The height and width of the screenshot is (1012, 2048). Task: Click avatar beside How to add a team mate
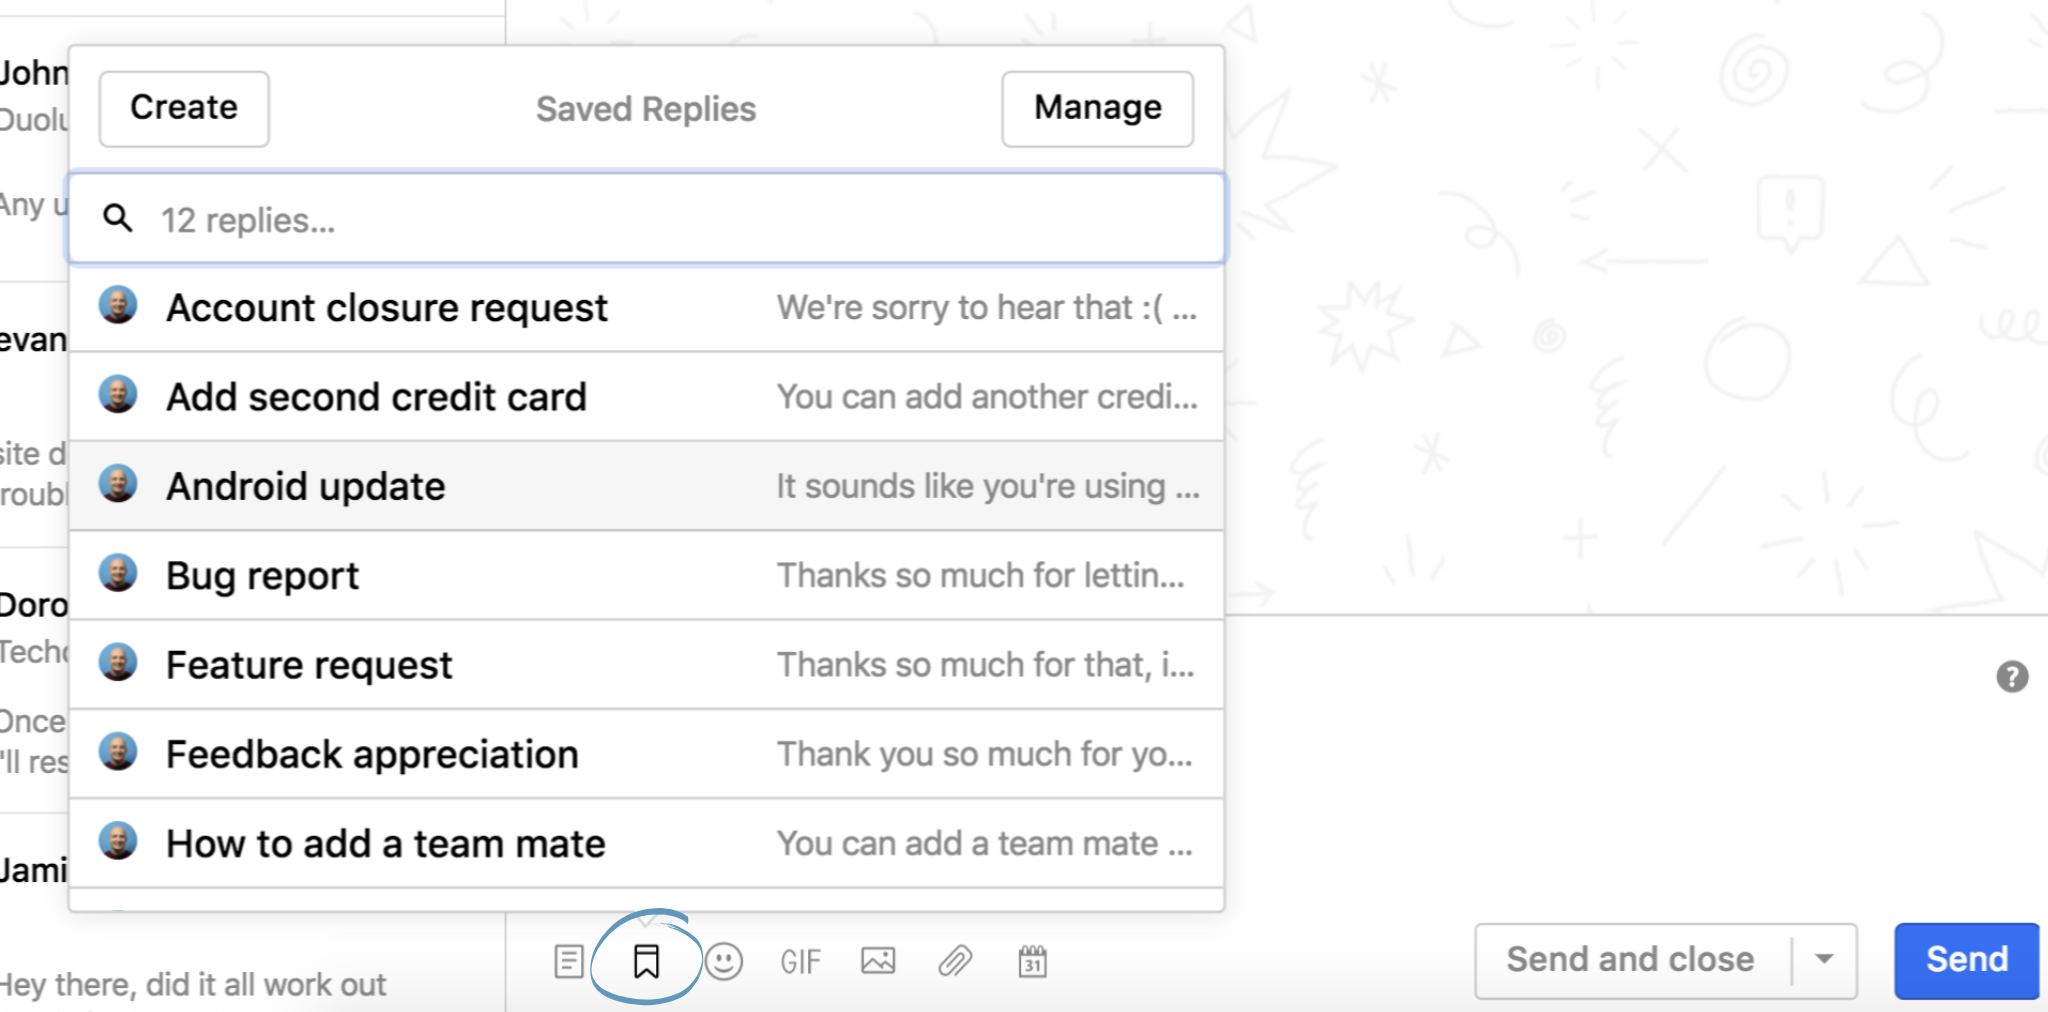[118, 841]
